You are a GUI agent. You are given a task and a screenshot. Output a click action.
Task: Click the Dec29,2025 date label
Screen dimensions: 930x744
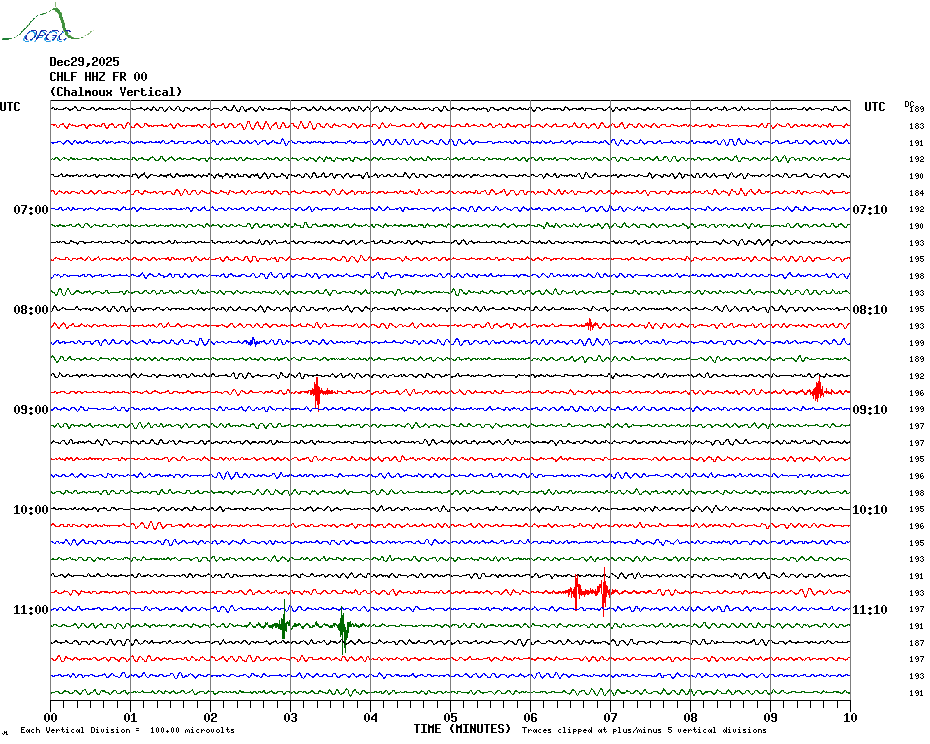pos(84,62)
